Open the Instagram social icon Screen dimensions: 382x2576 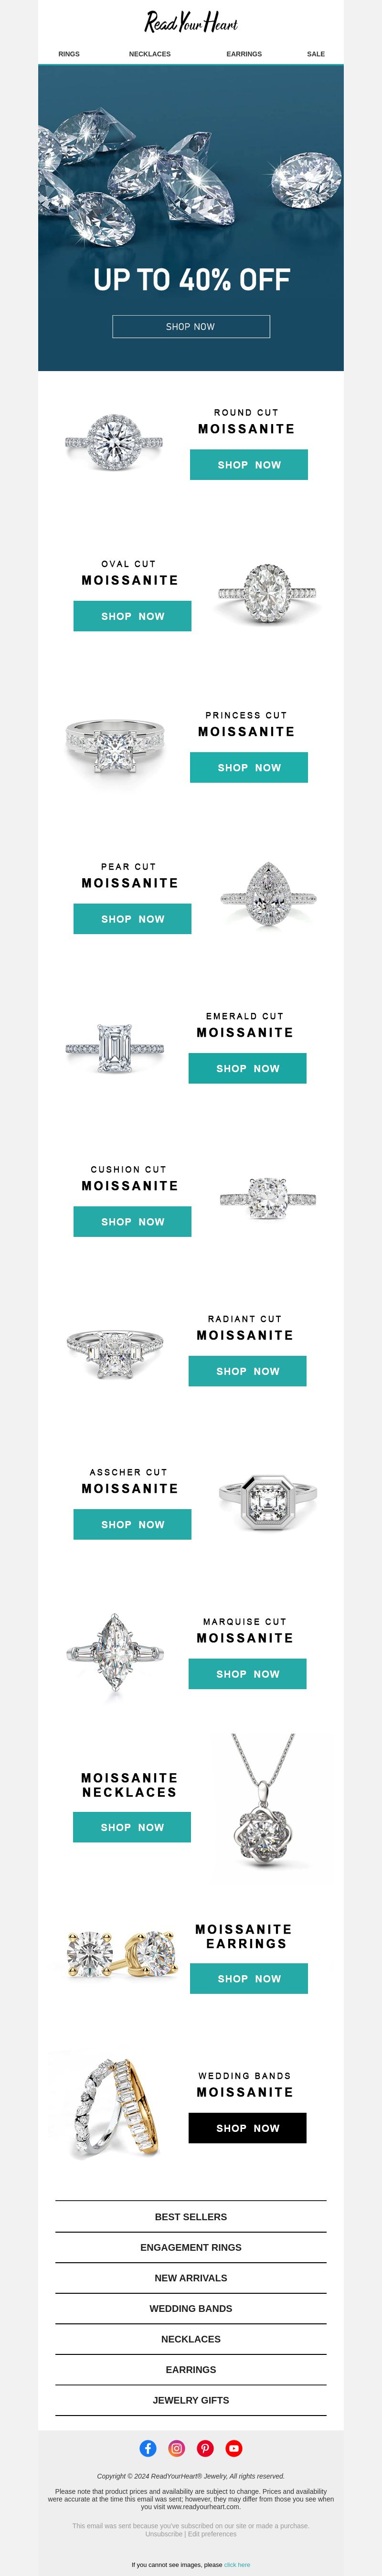[x=177, y=2447]
